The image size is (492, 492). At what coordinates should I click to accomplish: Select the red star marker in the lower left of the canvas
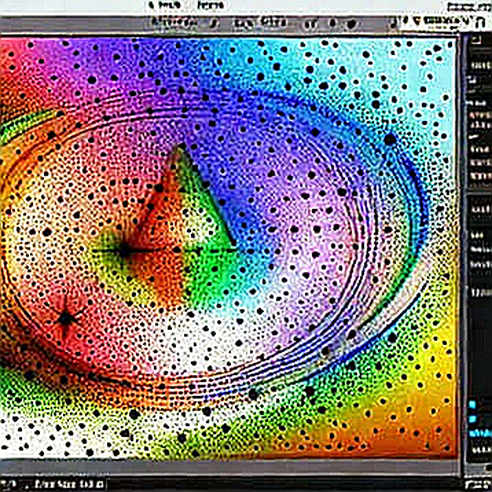tap(67, 319)
